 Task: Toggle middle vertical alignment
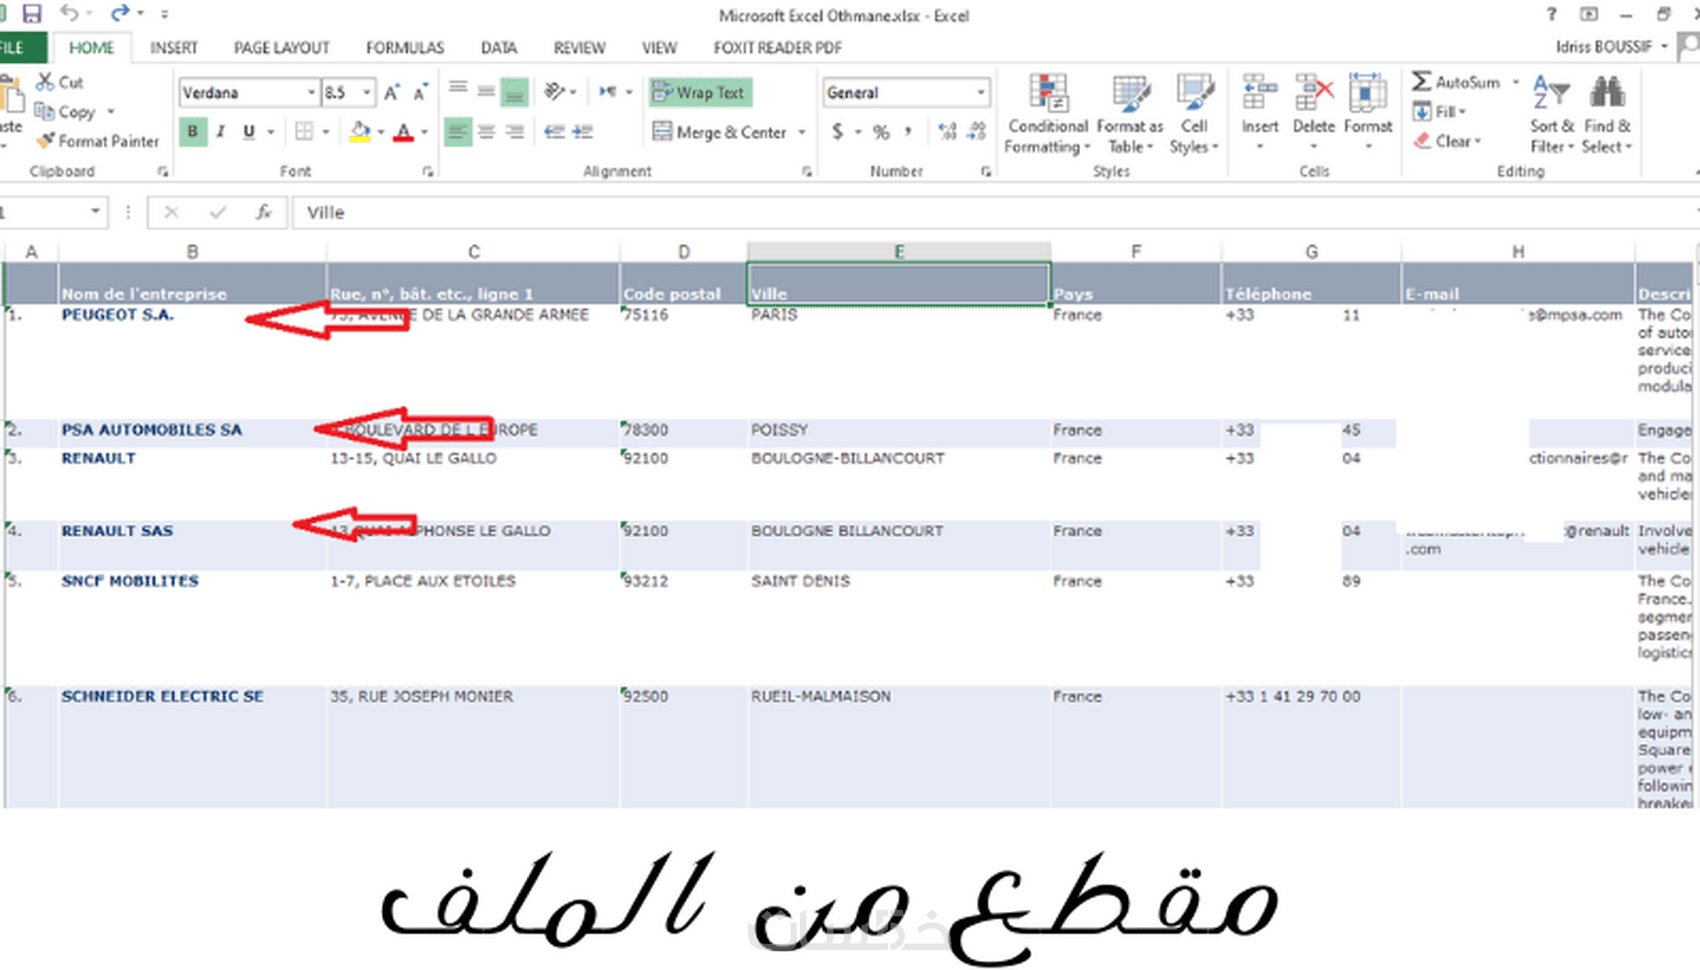coord(486,92)
